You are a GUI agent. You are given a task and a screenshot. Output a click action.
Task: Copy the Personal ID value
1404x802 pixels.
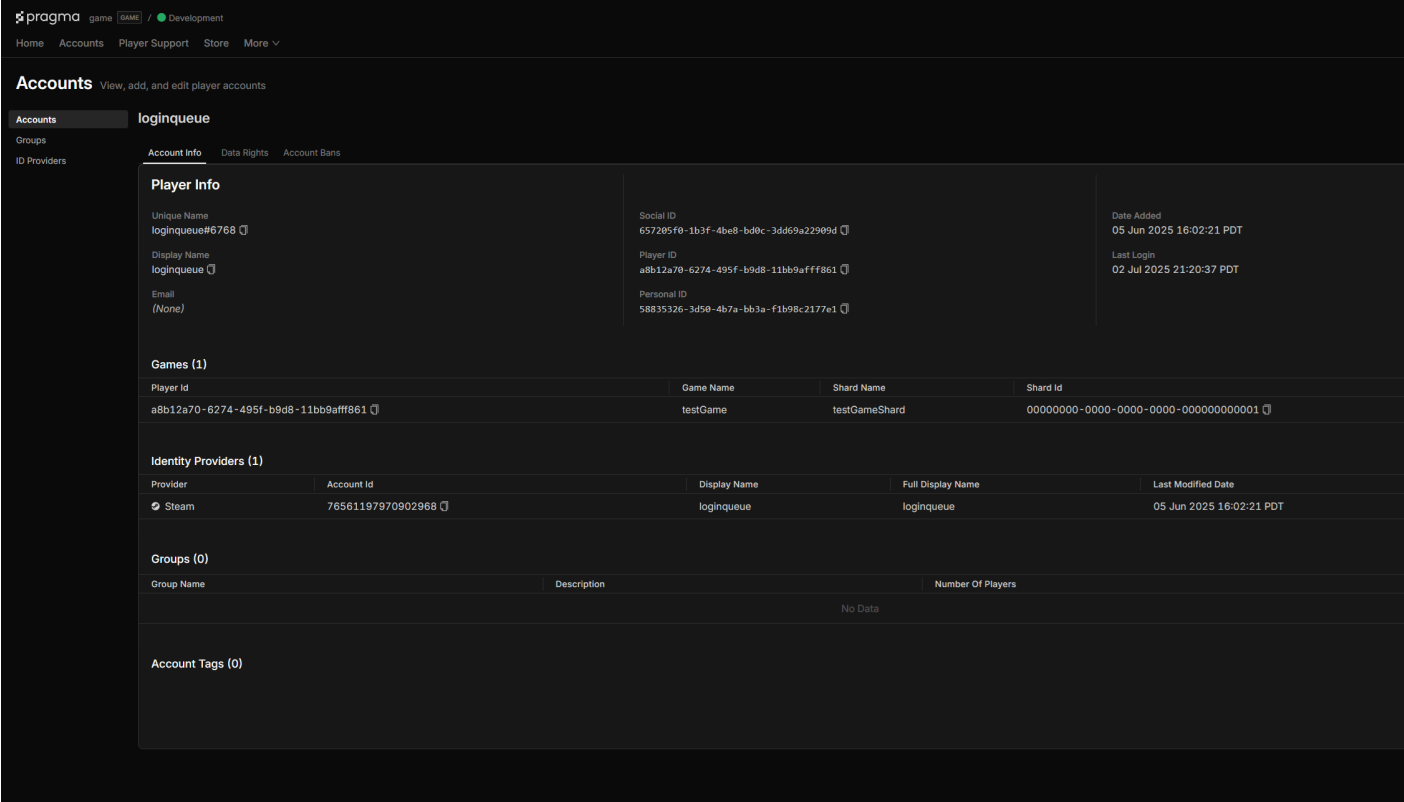[844, 308]
